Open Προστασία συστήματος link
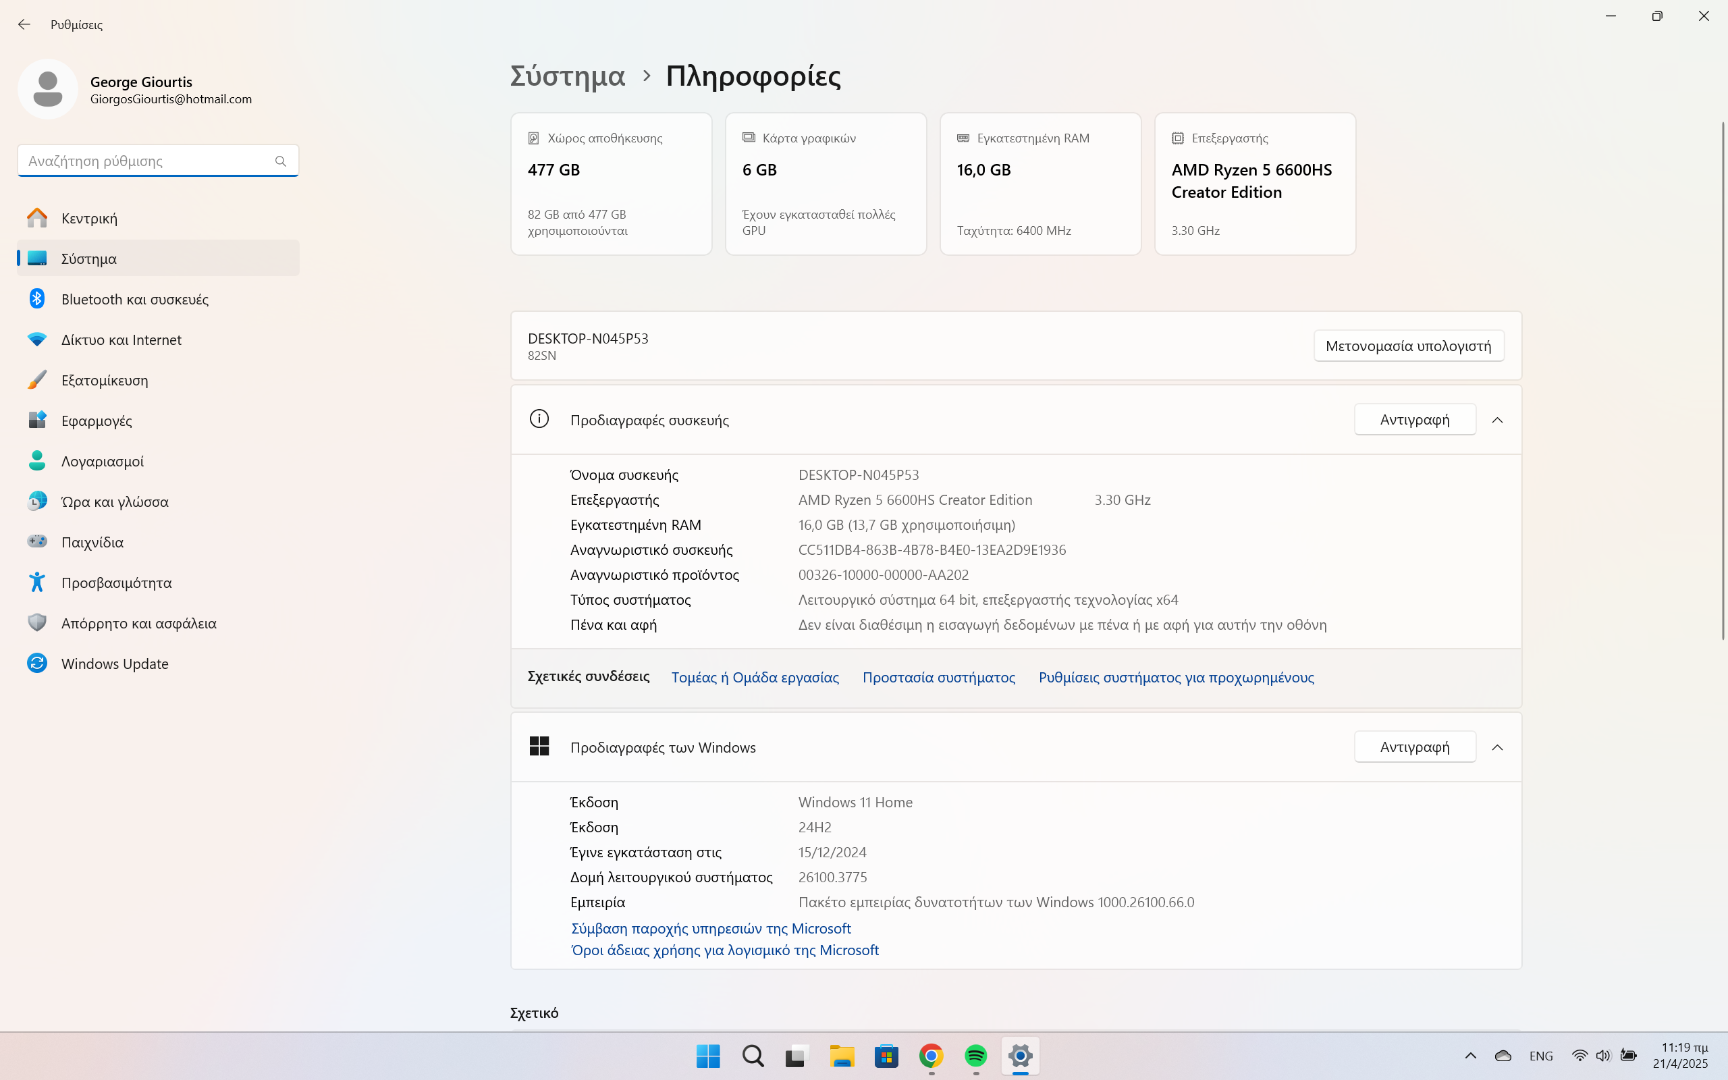The width and height of the screenshot is (1728, 1080). [x=939, y=677]
